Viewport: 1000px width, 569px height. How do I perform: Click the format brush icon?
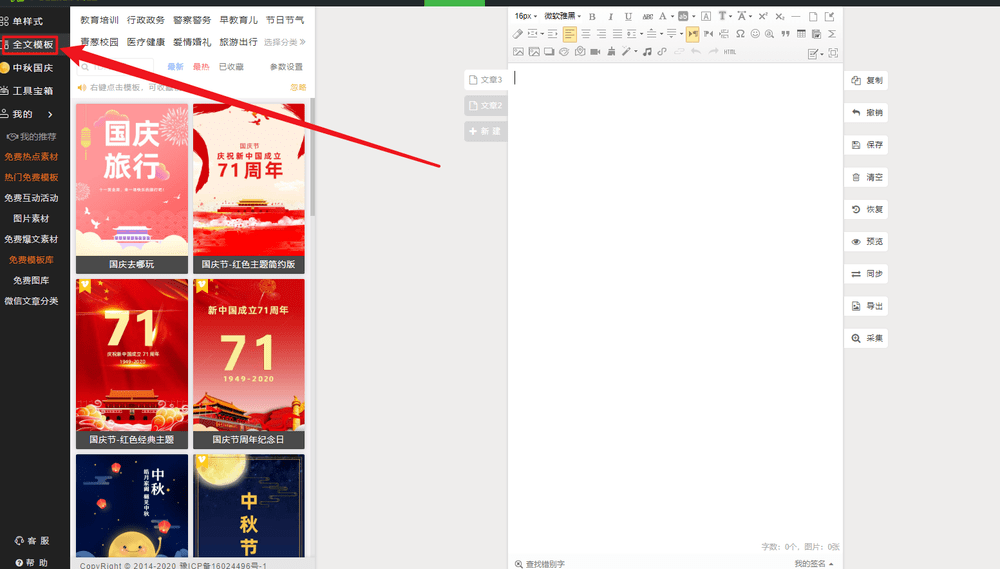[x=611, y=52]
